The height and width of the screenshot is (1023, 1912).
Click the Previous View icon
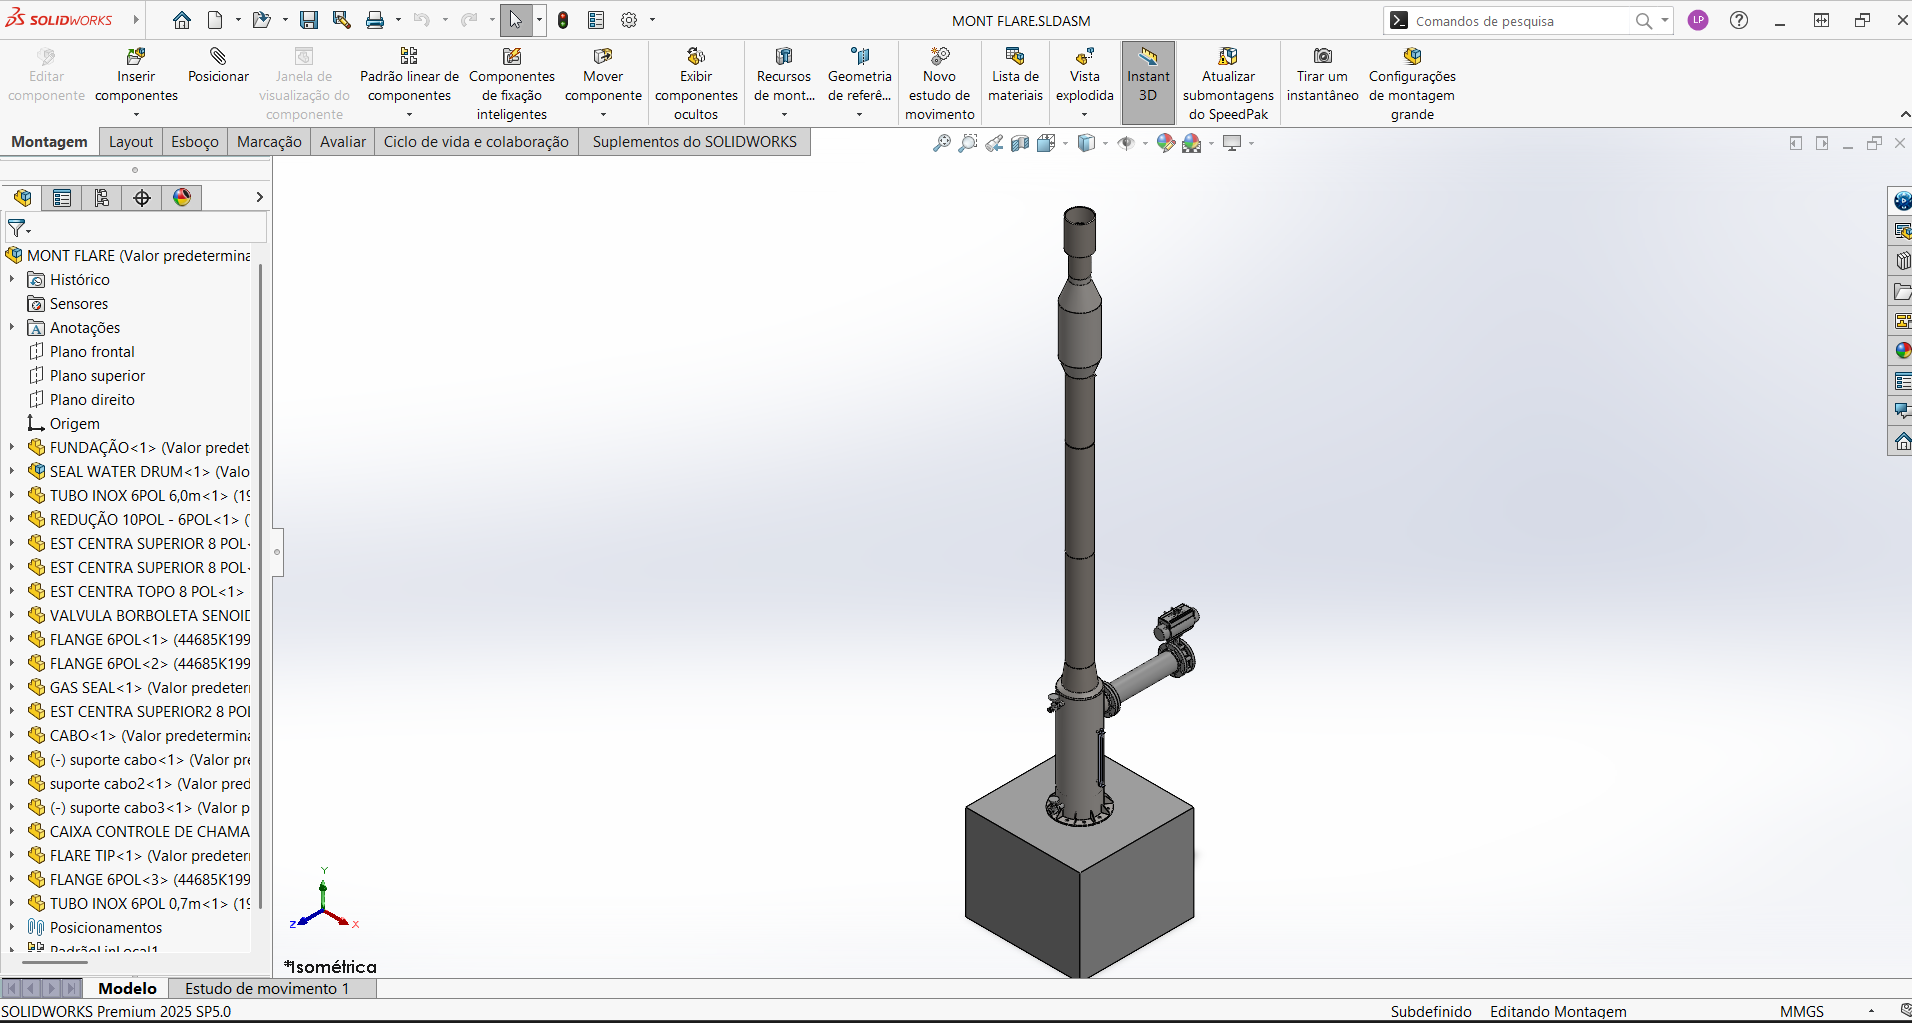[994, 143]
